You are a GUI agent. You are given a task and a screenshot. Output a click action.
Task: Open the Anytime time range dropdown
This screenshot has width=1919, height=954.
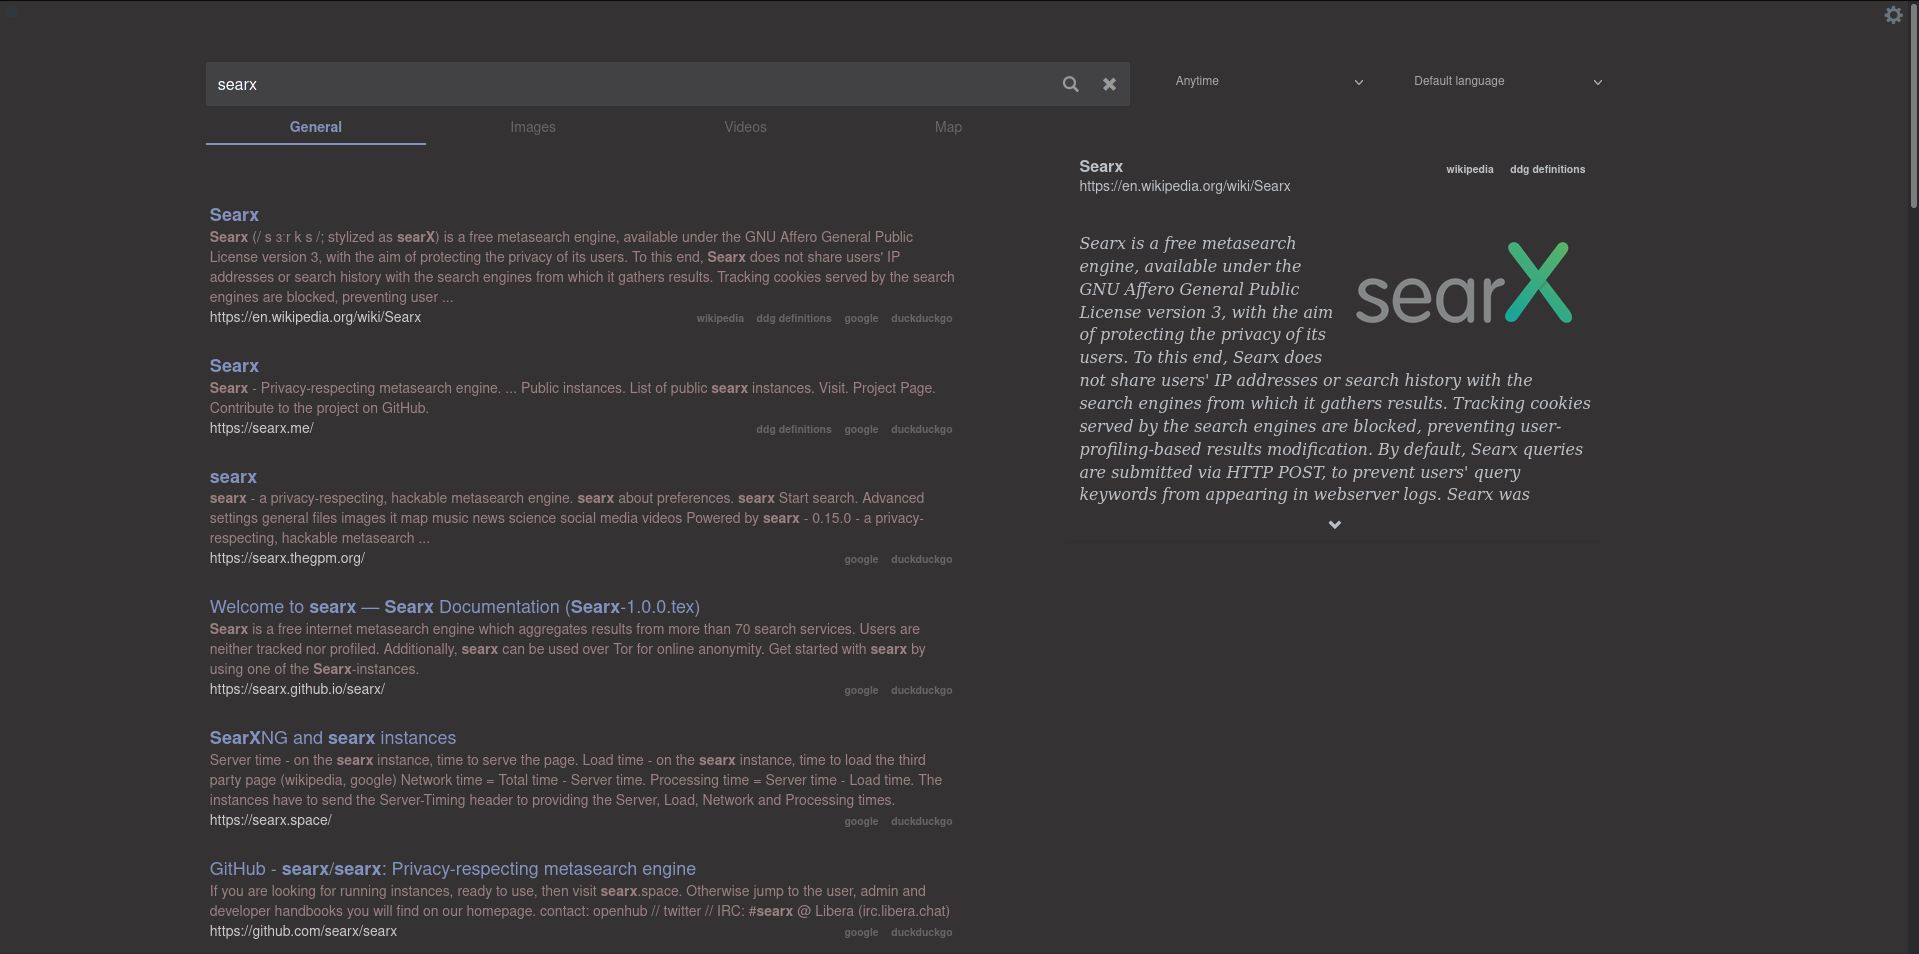click(x=1269, y=81)
